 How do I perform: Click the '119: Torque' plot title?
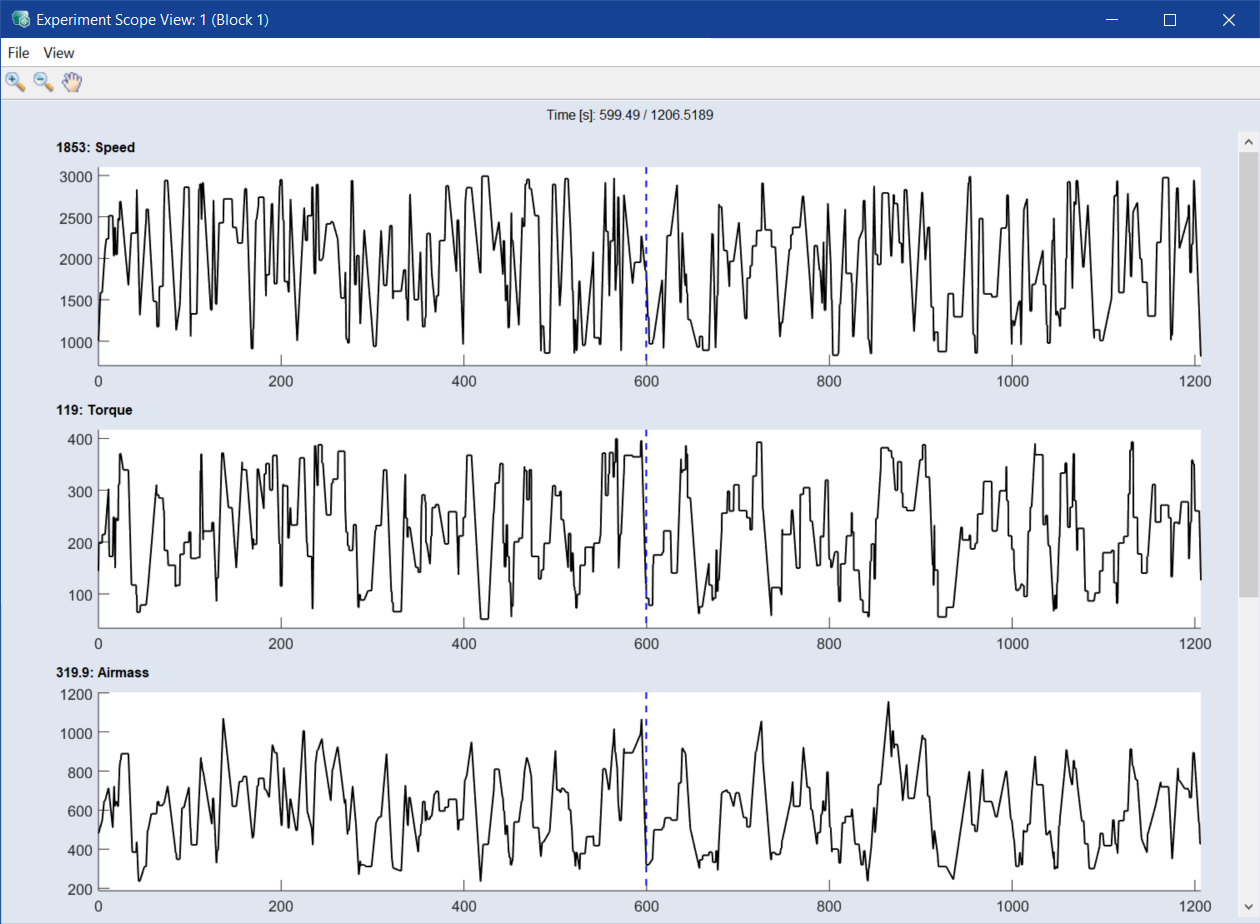click(x=94, y=410)
